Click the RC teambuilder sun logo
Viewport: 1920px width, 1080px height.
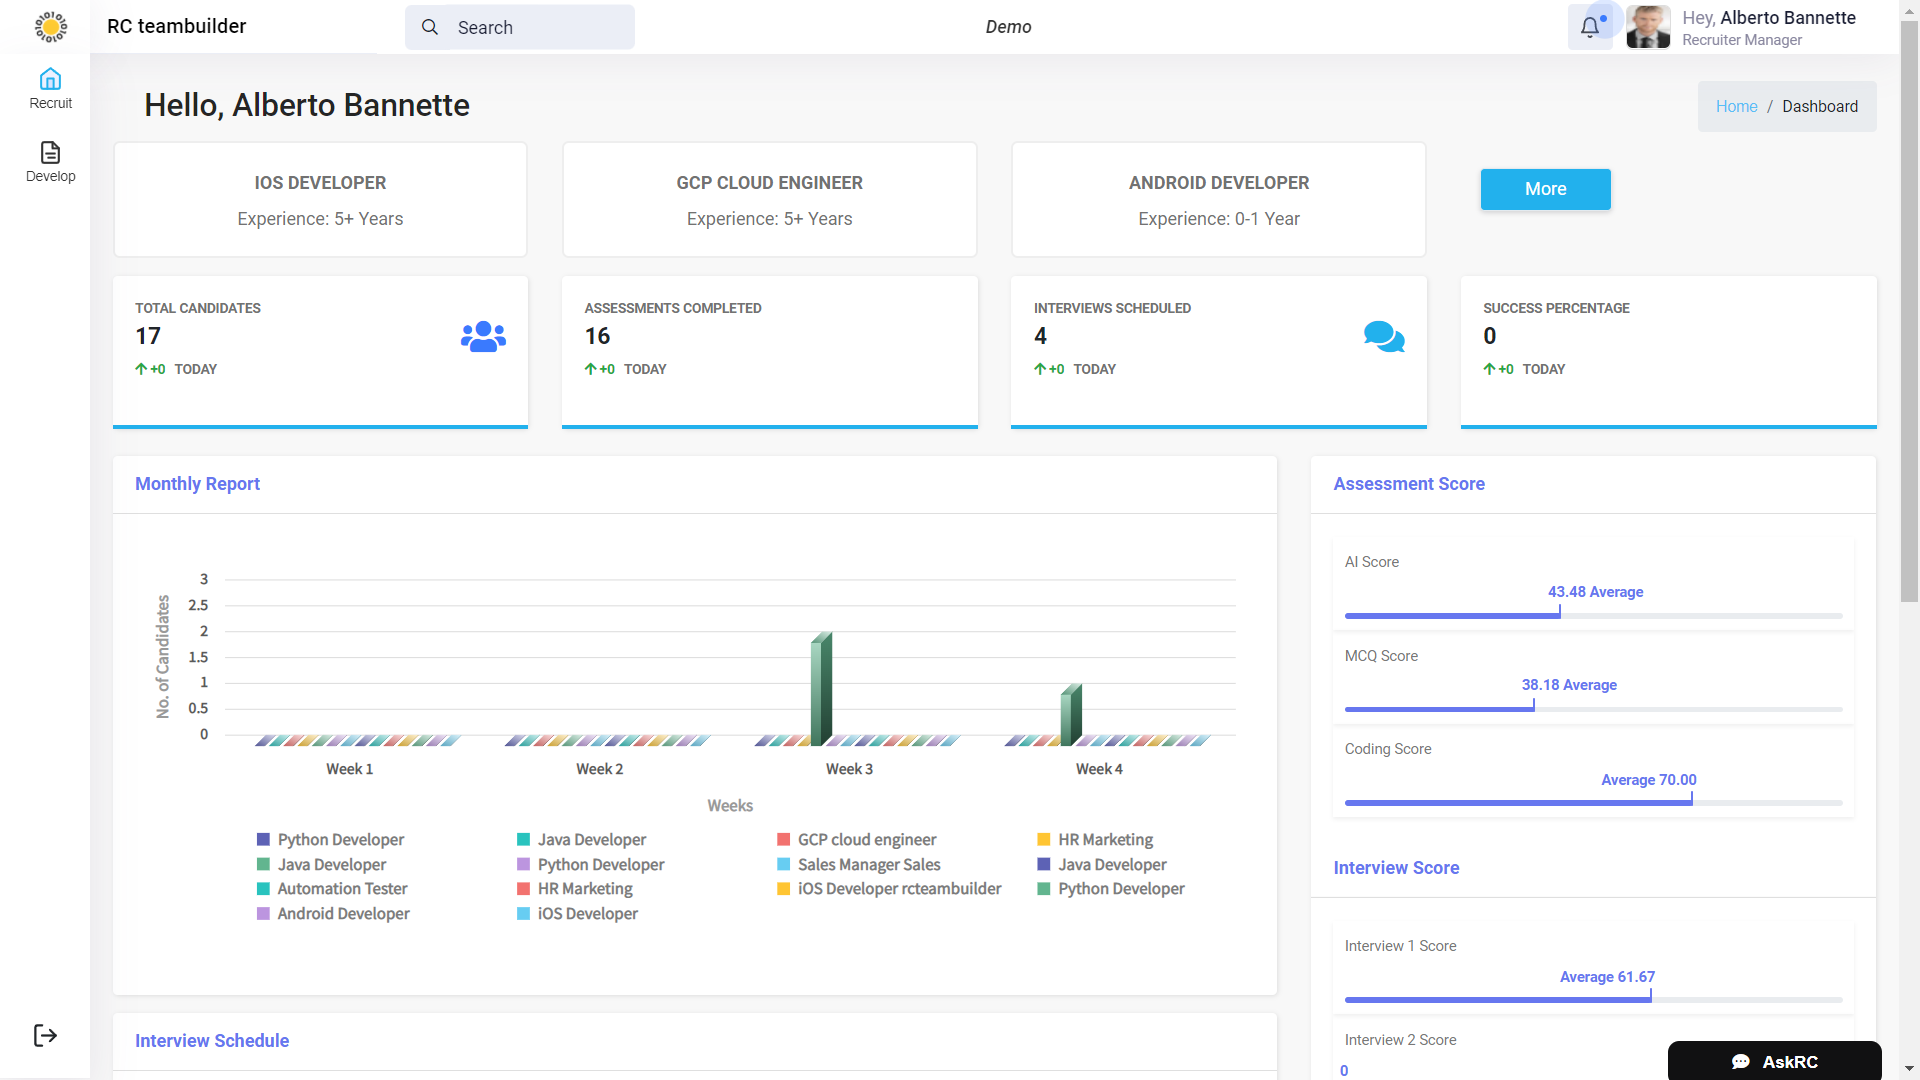point(51,27)
